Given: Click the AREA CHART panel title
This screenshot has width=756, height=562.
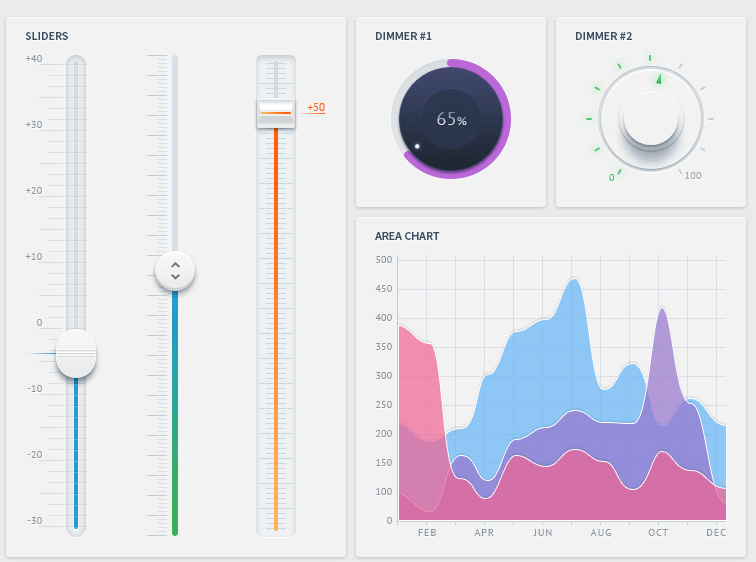Looking at the screenshot, I should click(407, 236).
